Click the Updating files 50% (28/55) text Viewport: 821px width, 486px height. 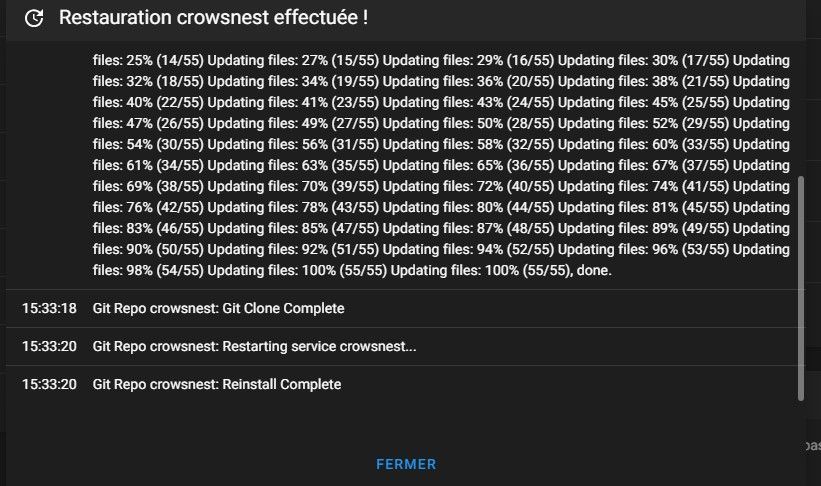[x=468, y=124]
